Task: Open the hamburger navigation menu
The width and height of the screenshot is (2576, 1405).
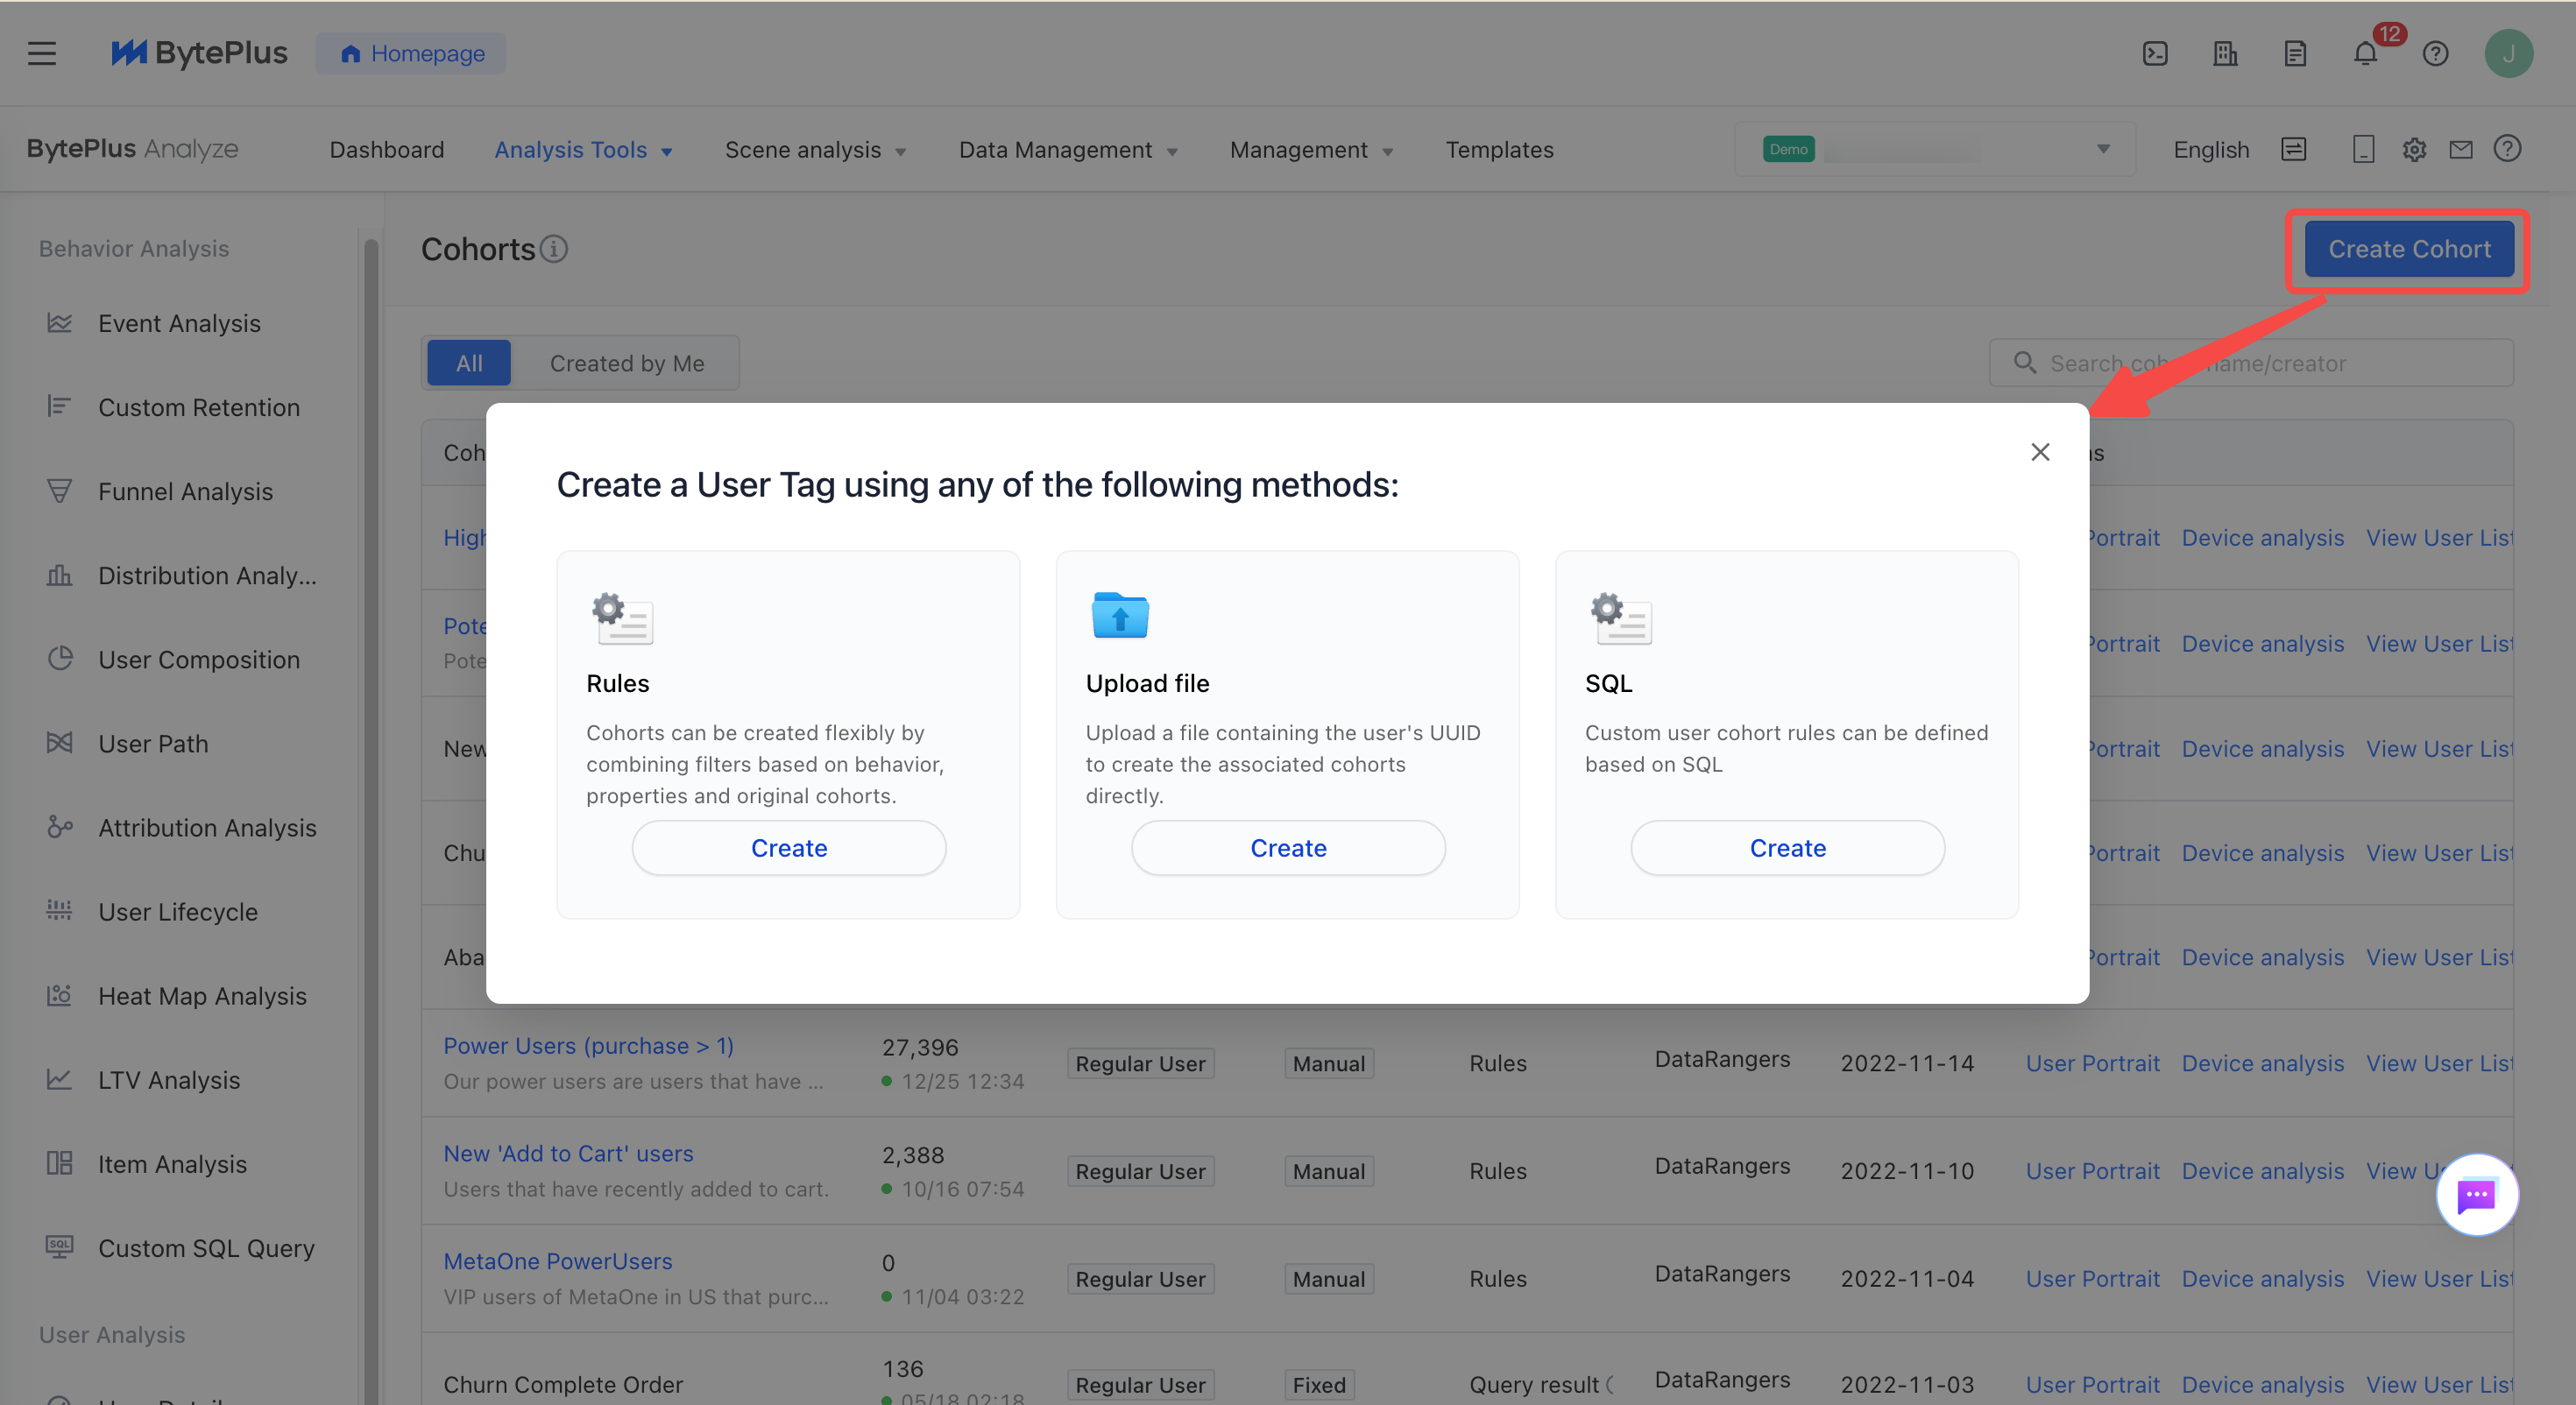Action: click(42, 53)
